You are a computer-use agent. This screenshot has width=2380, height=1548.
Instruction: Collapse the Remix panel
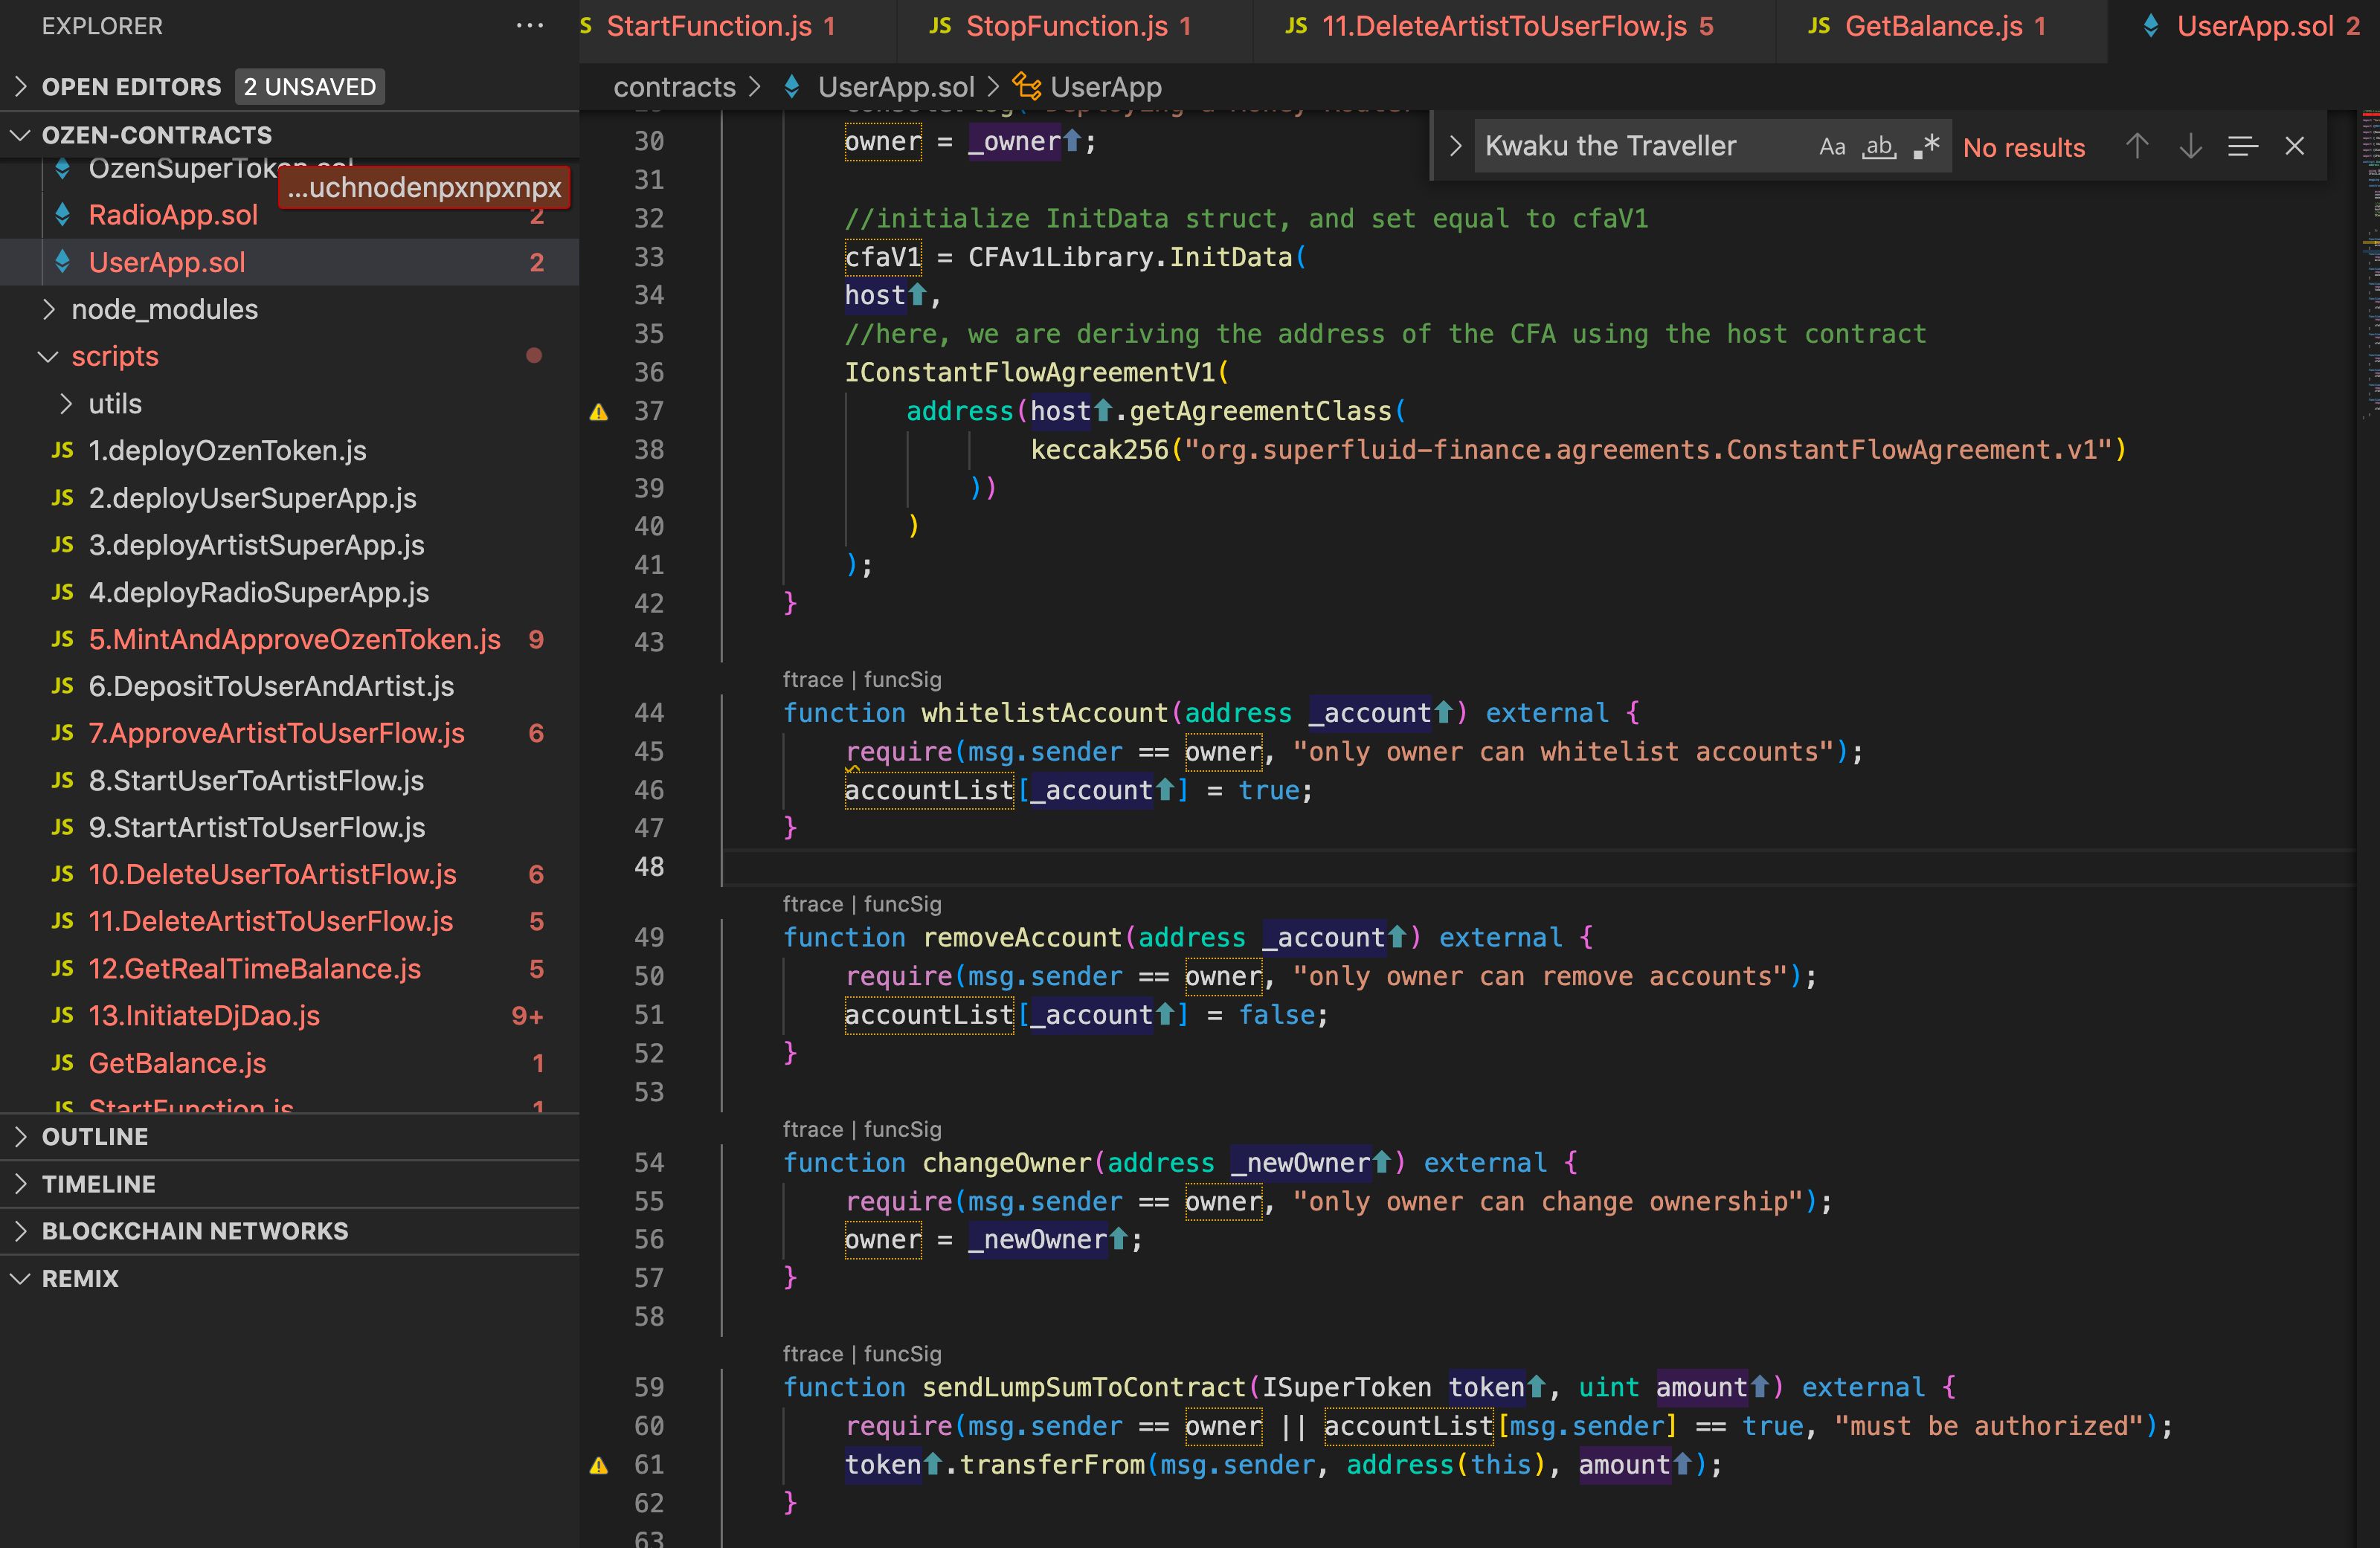click(20, 1278)
